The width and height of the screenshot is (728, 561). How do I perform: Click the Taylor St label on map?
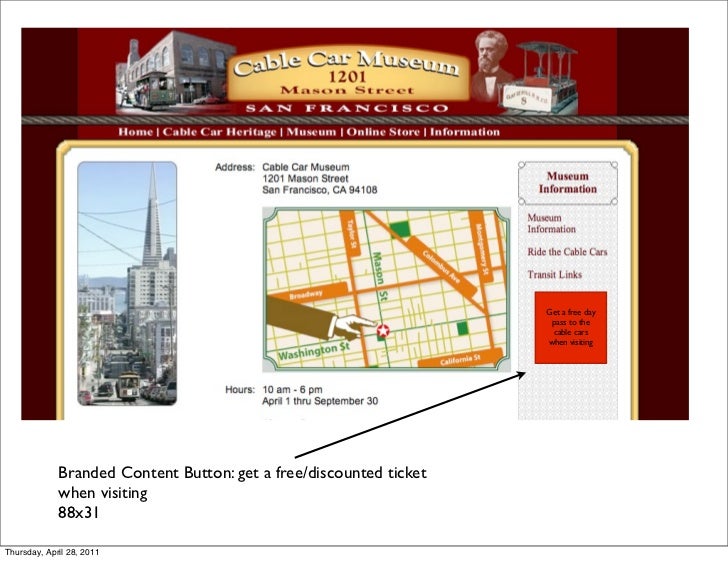point(351,233)
